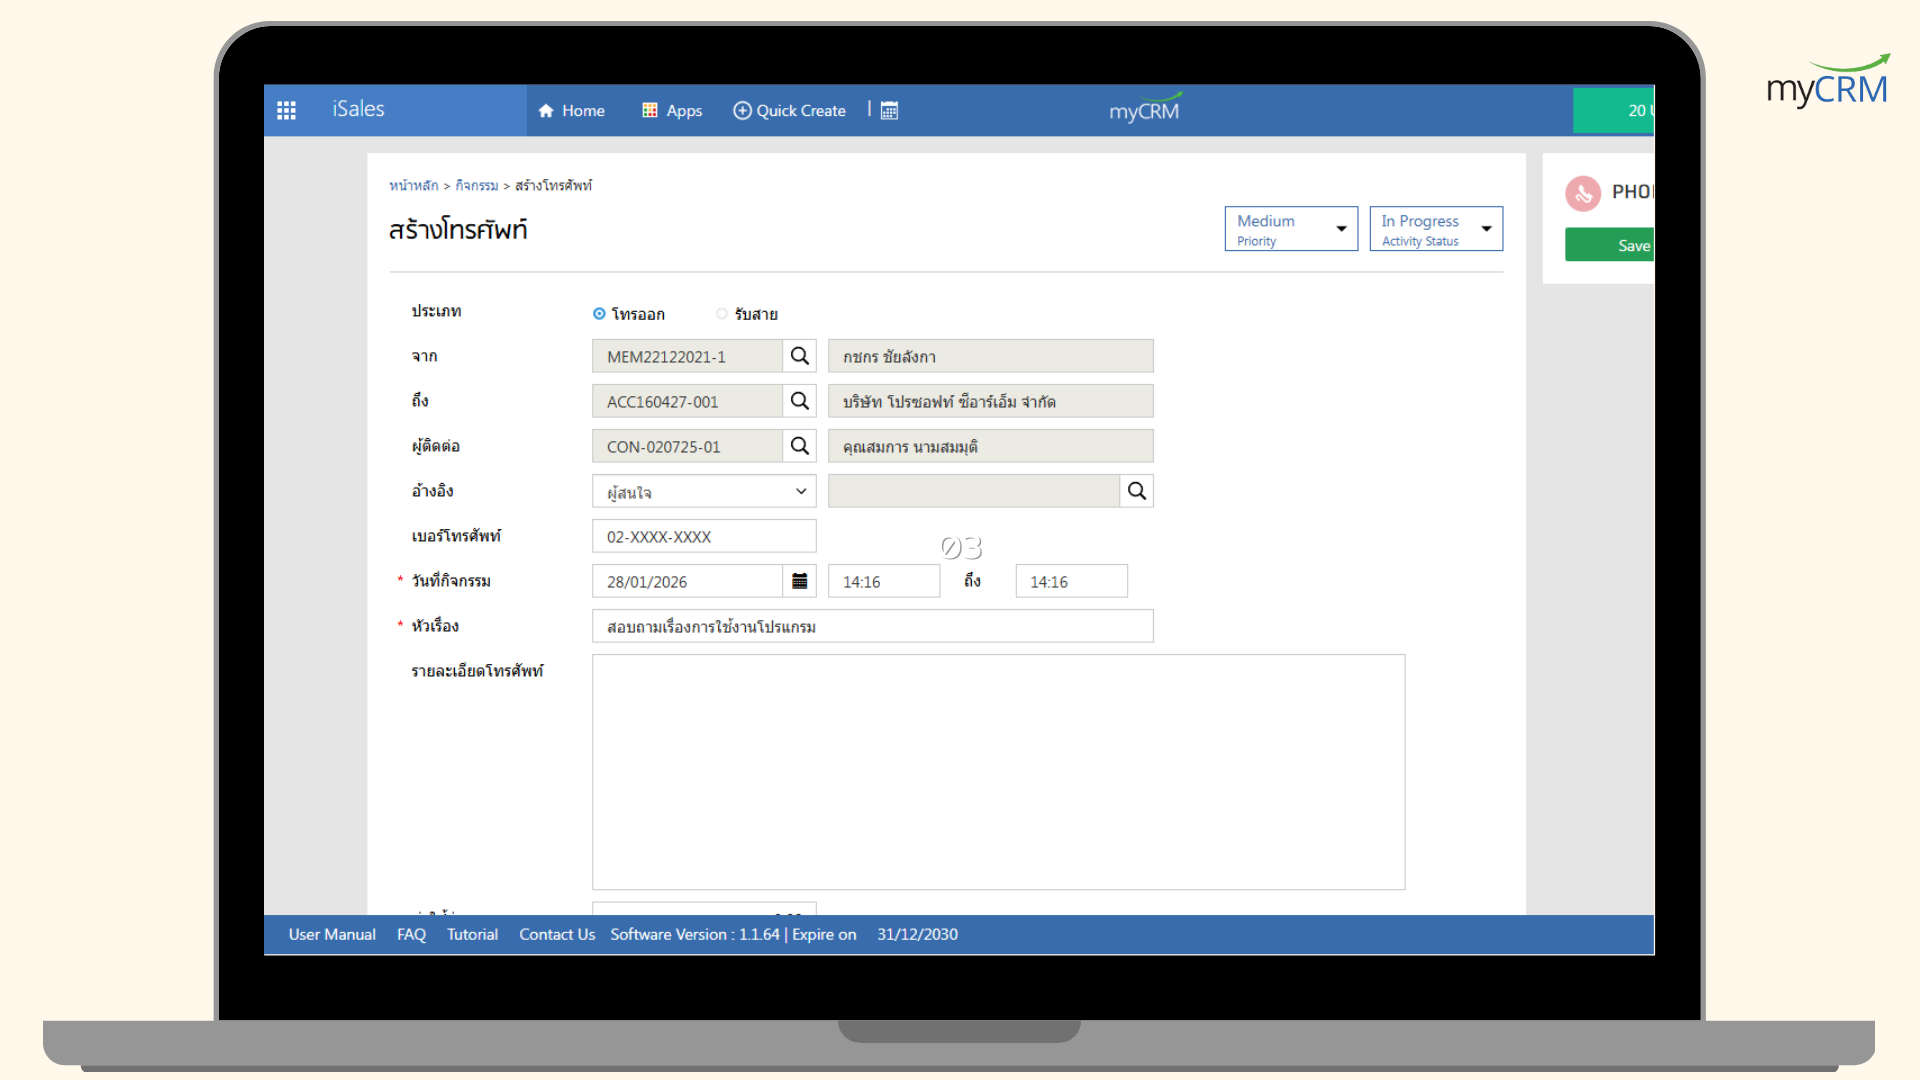Viewport: 1920px width, 1080px height.
Task: Select the โทรออก radio button
Action: coord(599,314)
